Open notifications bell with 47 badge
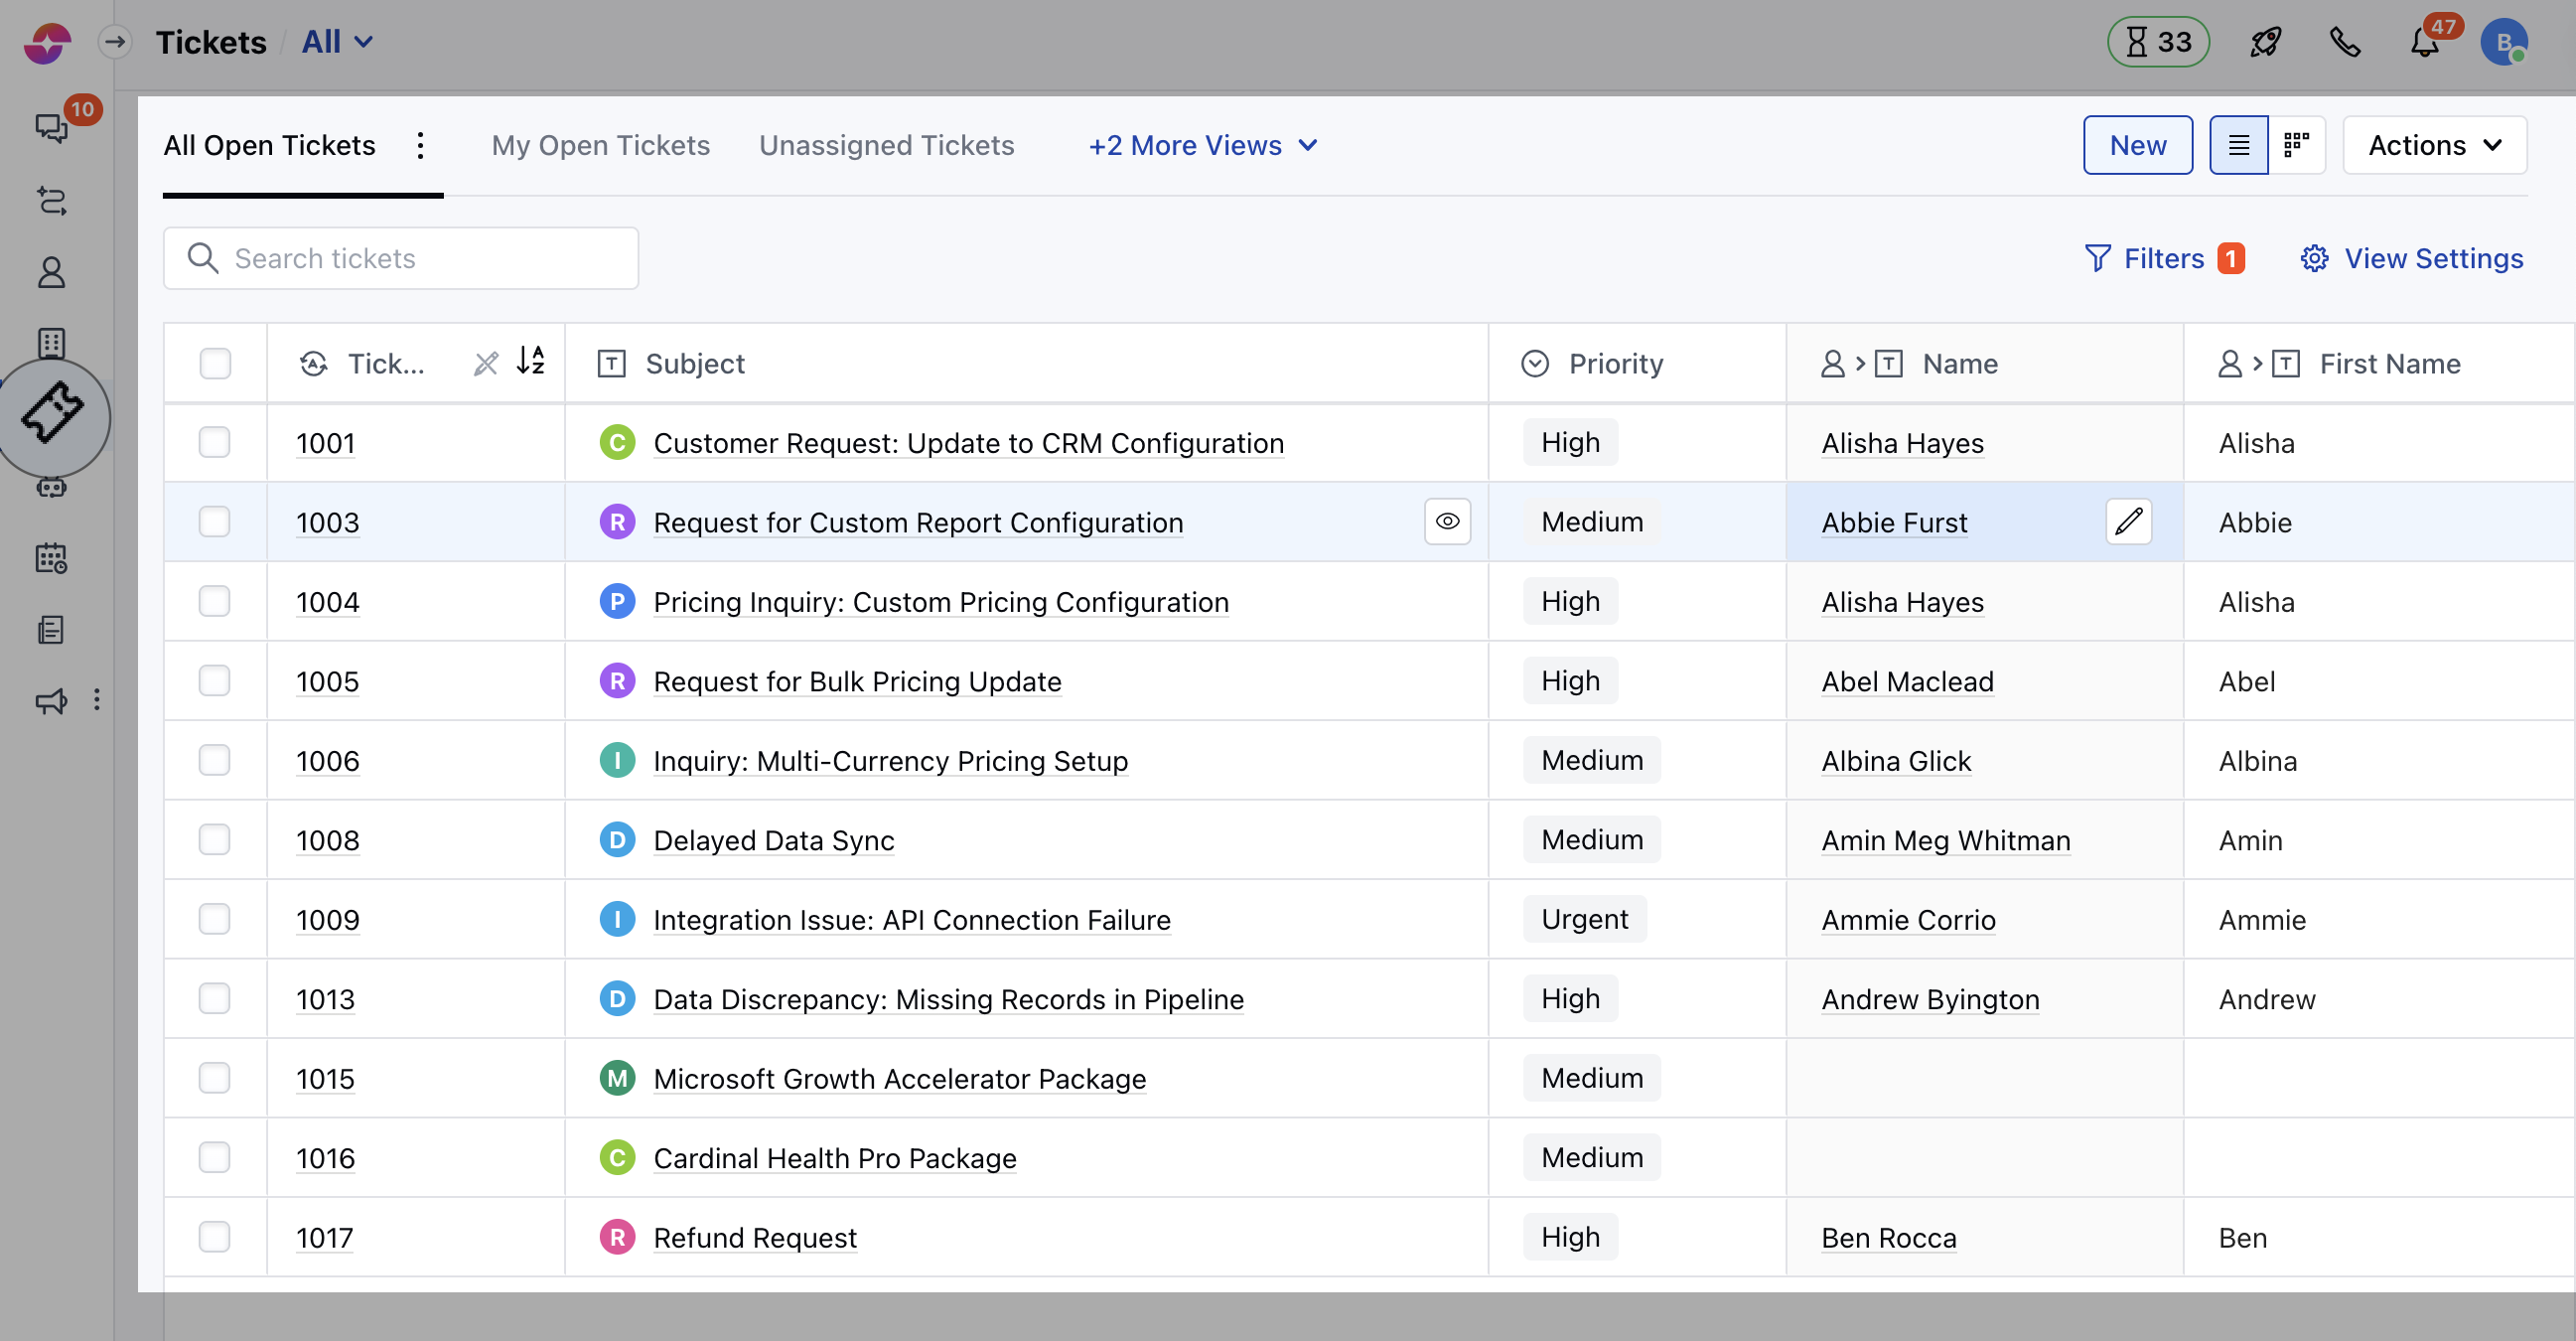Viewport: 2576px width, 1341px height. pos(2424,42)
